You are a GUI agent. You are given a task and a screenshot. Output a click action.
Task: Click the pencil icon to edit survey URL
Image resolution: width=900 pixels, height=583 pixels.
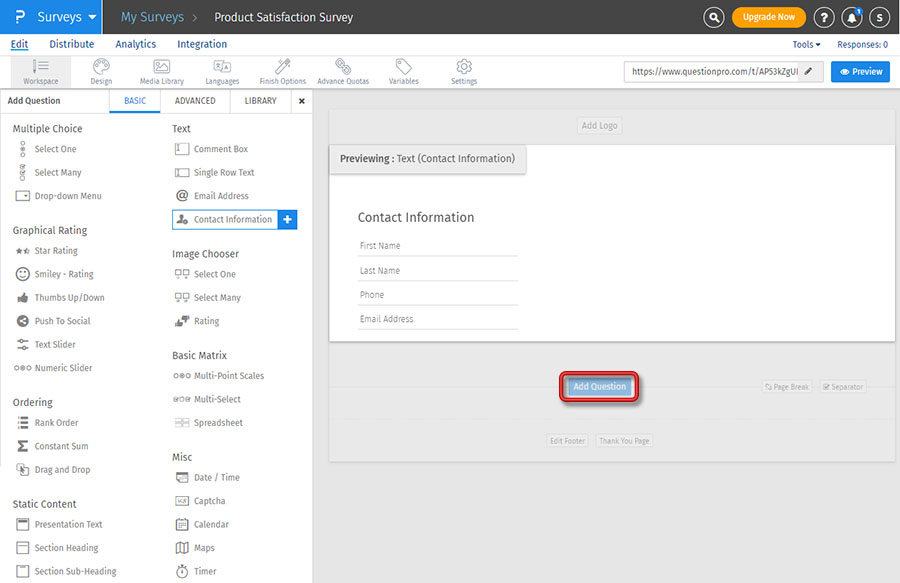pyautogui.click(x=808, y=72)
